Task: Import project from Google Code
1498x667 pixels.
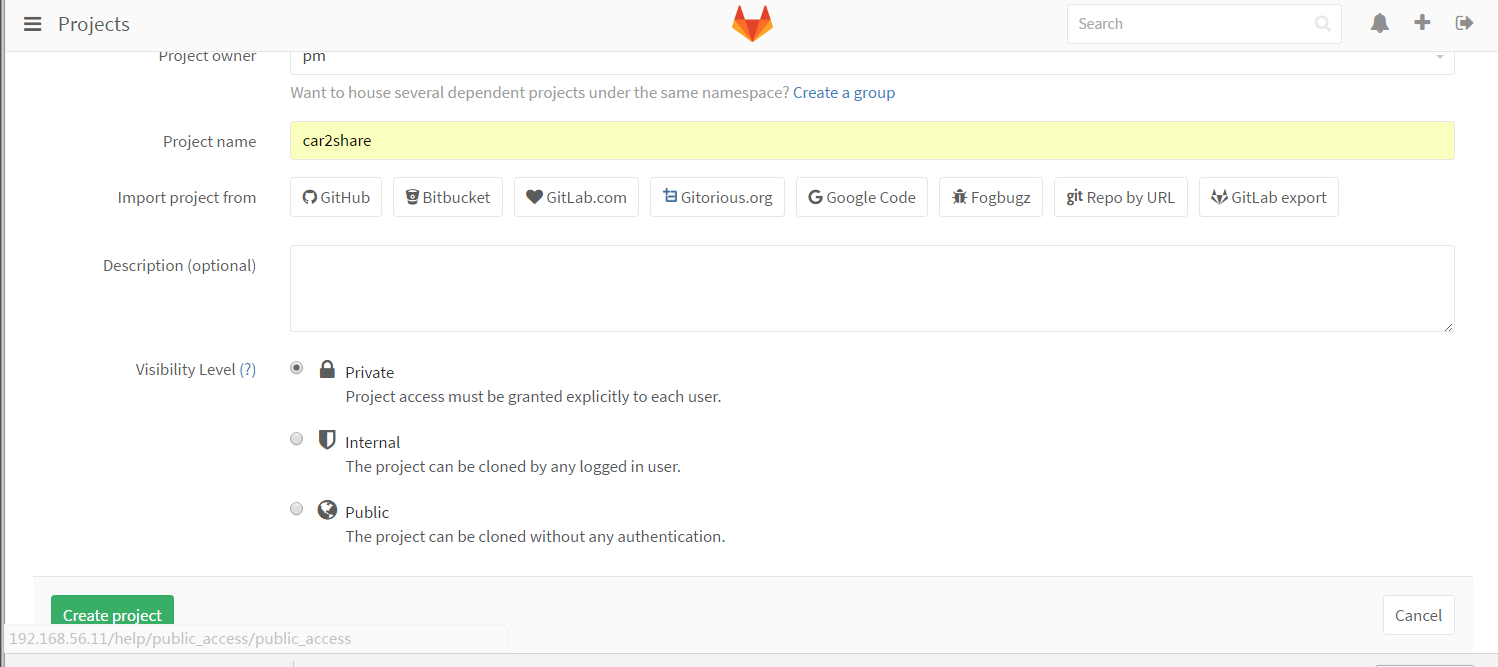Action: pyautogui.click(x=861, y=197)
